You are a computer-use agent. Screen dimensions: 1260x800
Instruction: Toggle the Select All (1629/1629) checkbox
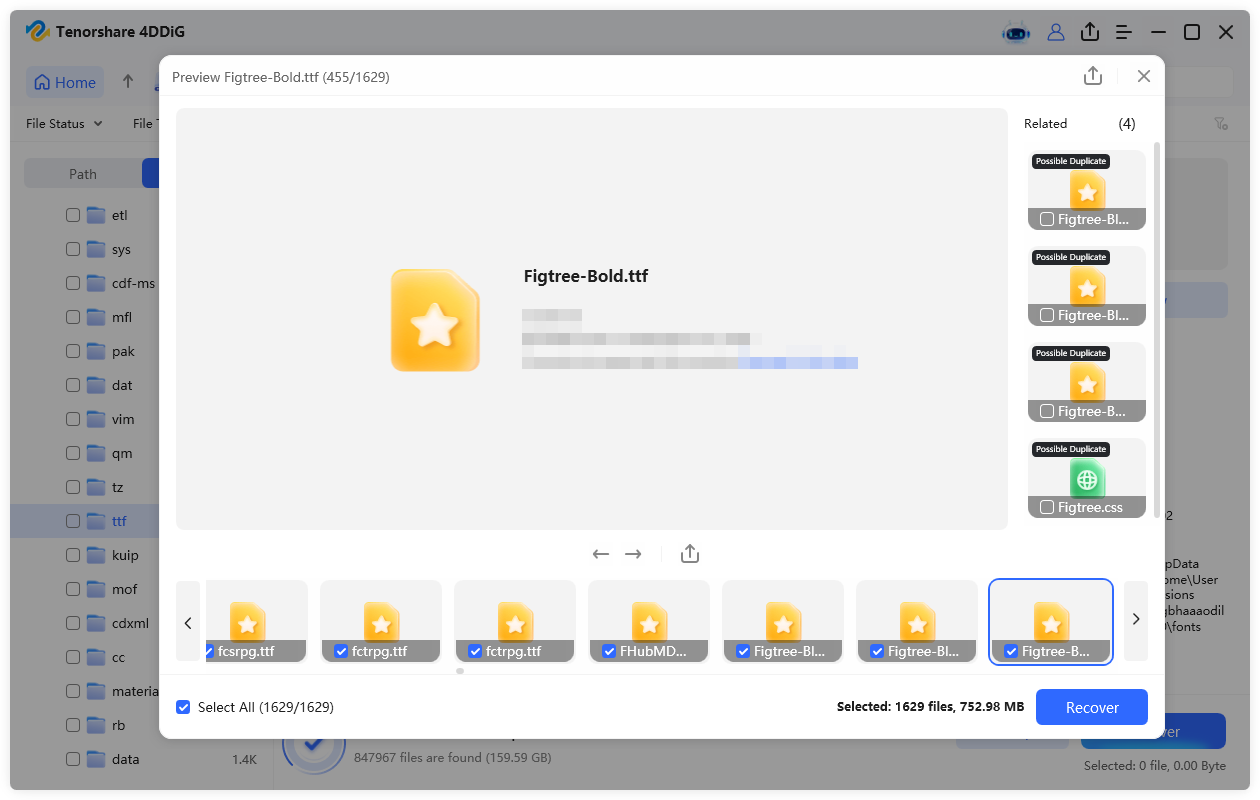tap(183, 707)
